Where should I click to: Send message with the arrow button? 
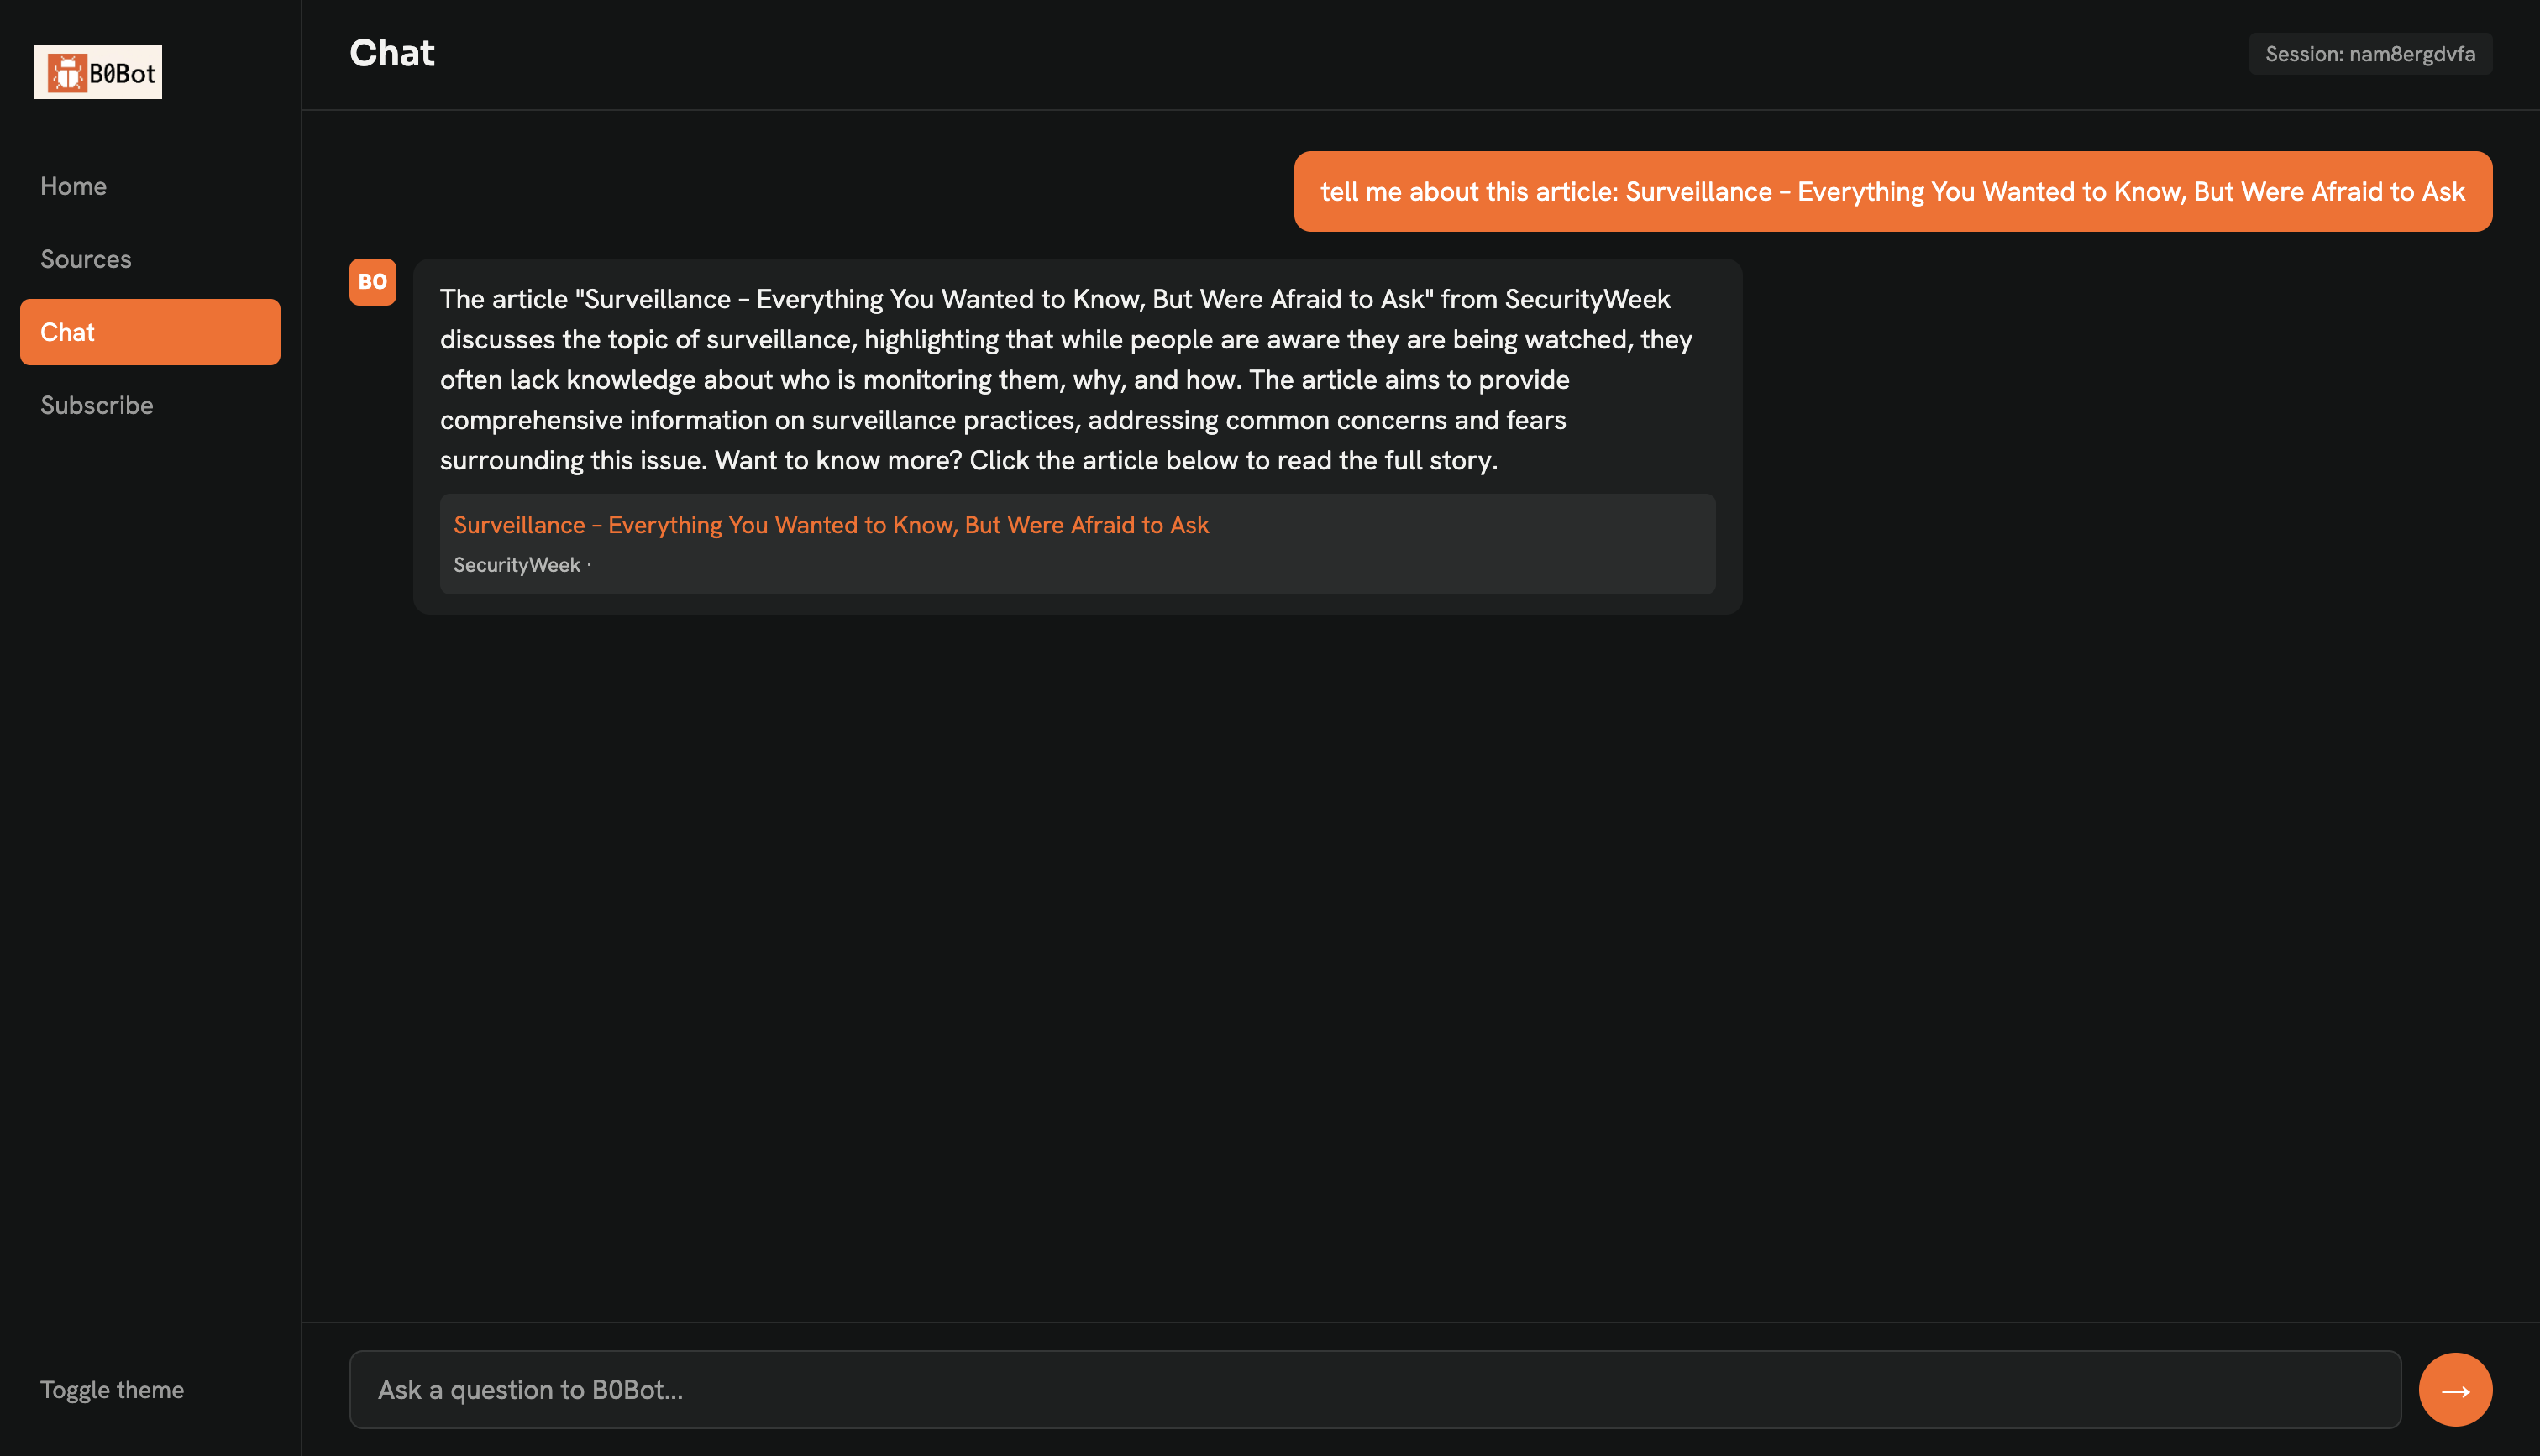(x=2455, y=1389)
